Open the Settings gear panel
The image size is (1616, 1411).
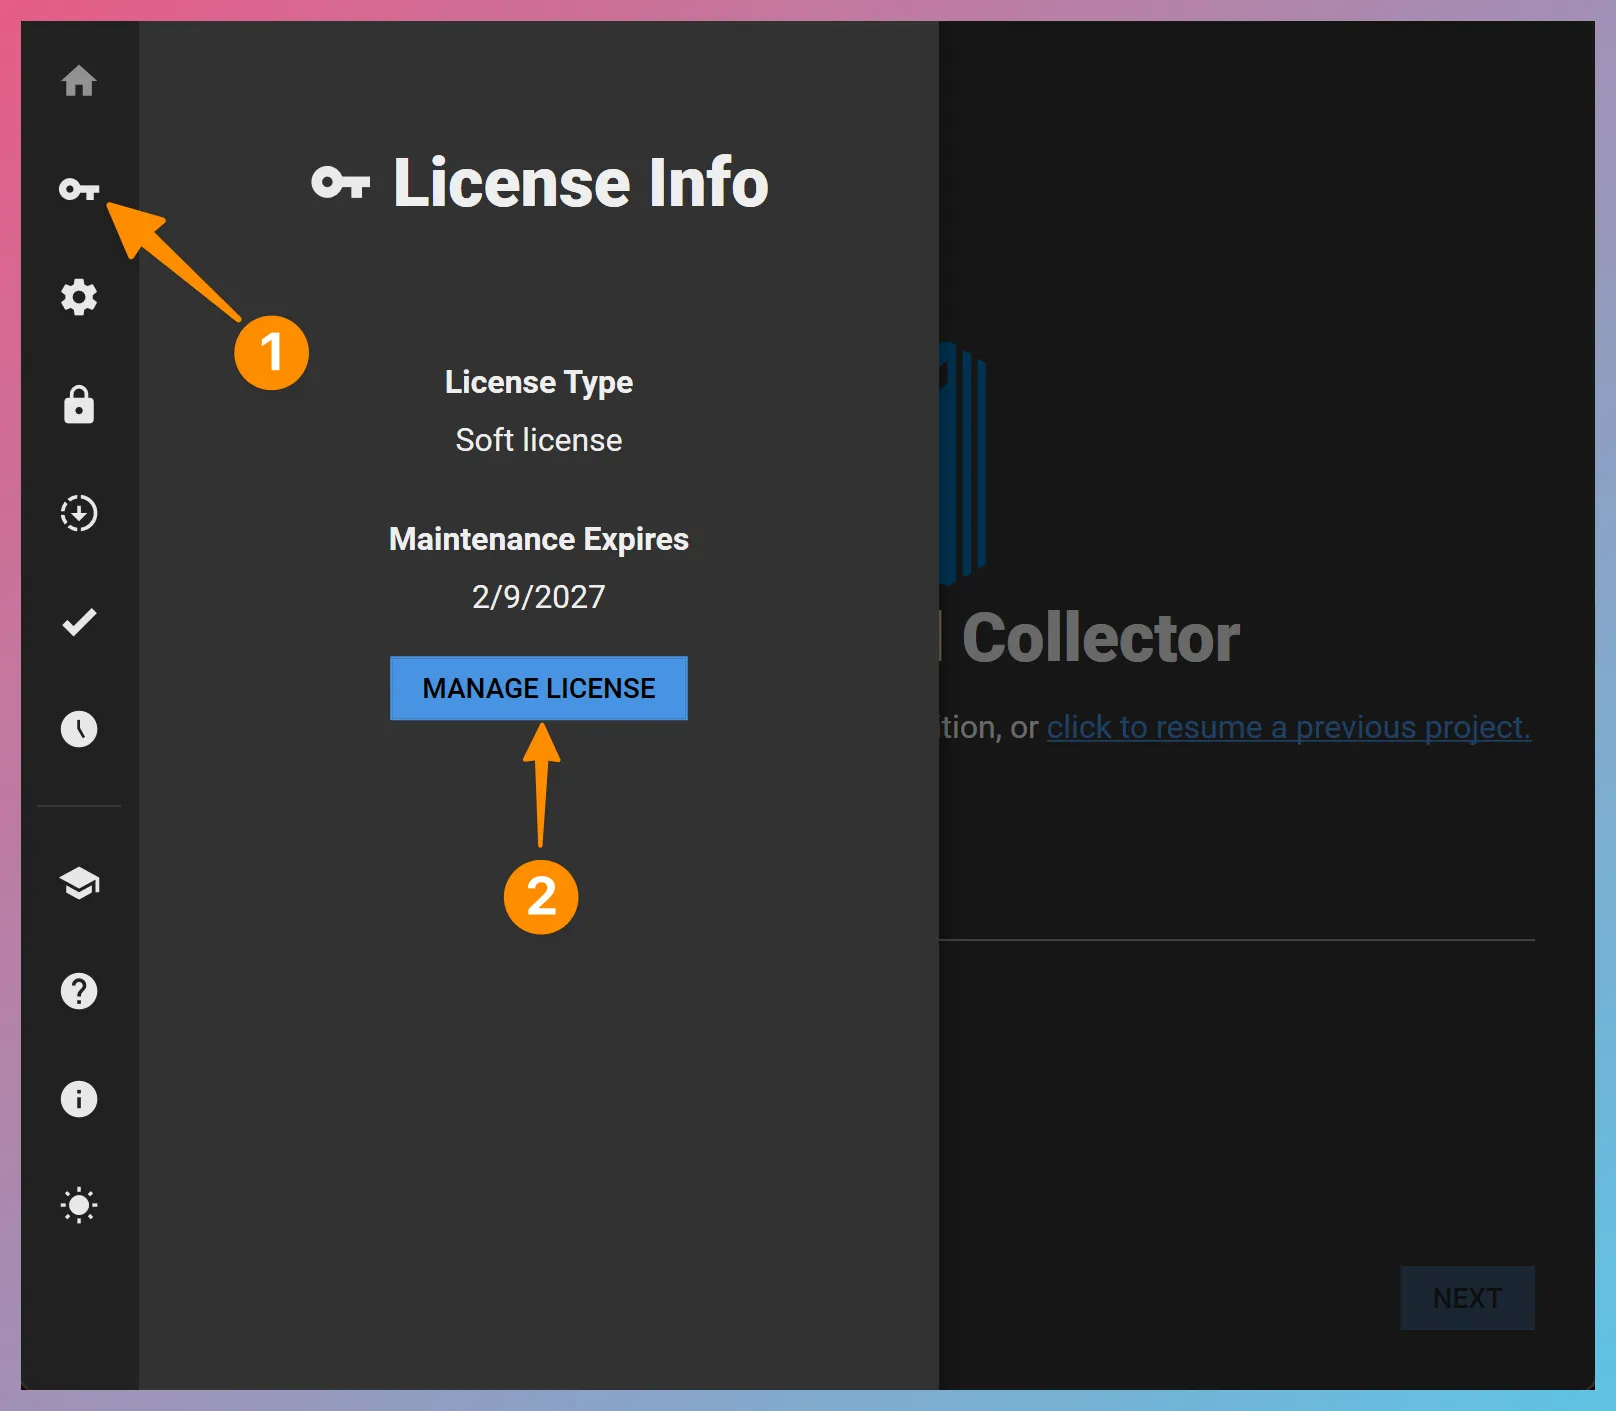click(79, 297)
